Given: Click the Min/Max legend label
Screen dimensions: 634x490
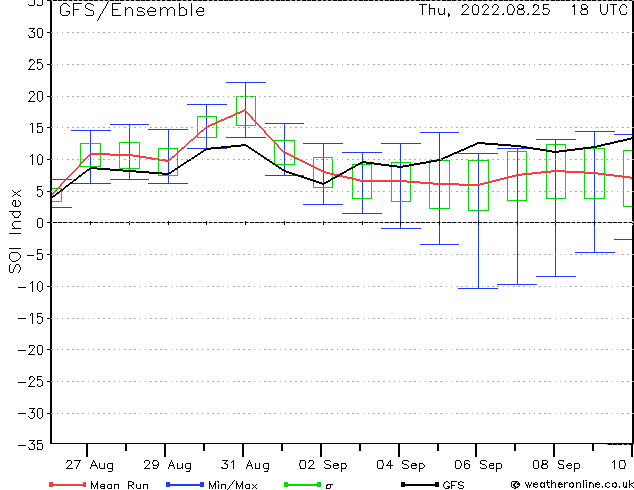Looking at the screenshot, I should tap(233, 485).
